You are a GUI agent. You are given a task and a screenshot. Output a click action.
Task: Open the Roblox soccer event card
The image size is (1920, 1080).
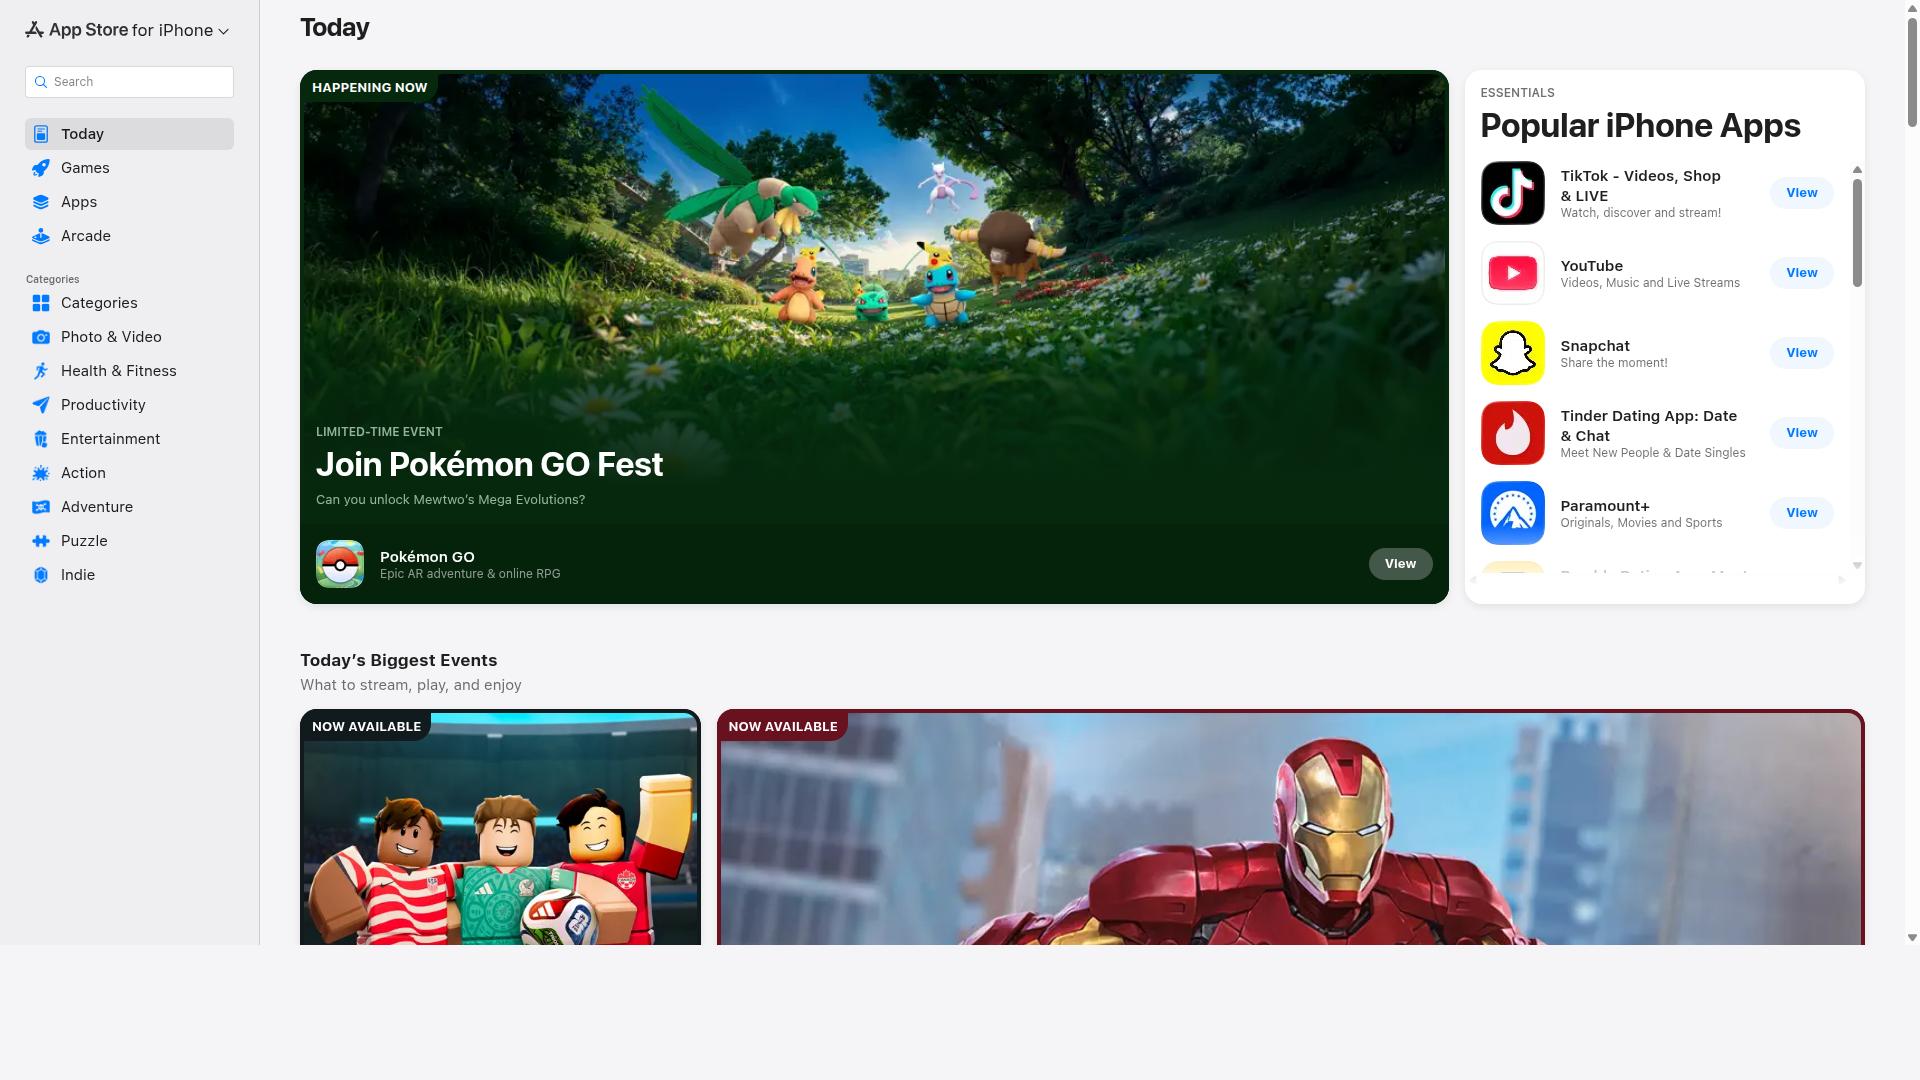[500, 828]
